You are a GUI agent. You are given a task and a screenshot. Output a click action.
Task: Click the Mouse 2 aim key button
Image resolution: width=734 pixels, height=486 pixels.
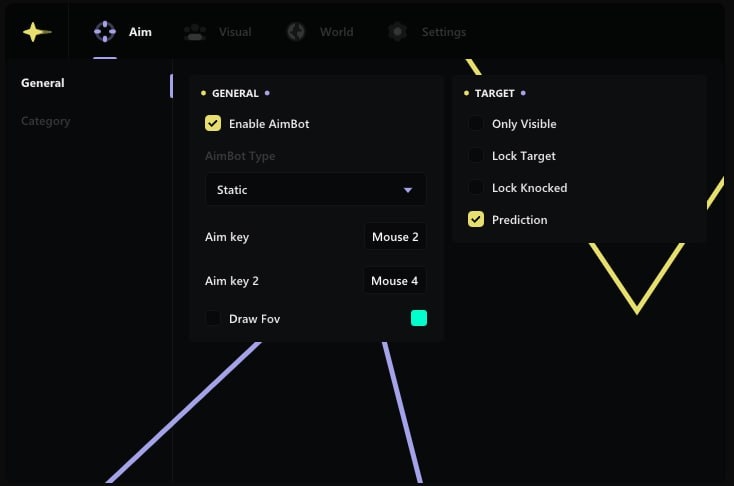(394, 237)
